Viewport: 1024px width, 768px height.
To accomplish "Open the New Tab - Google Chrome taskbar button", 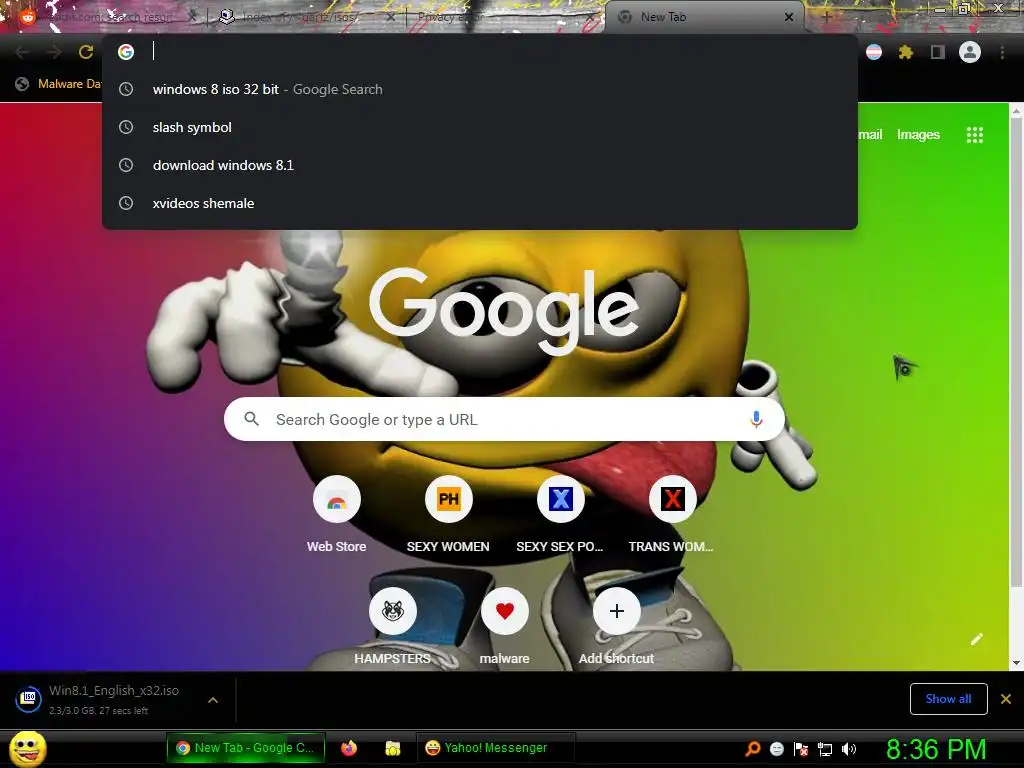I will coord(246,748).
